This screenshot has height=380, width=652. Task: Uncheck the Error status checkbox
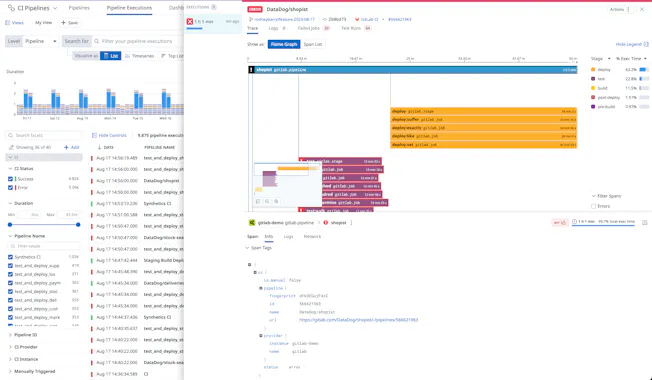pyautogui.click(x=10, y=188)
